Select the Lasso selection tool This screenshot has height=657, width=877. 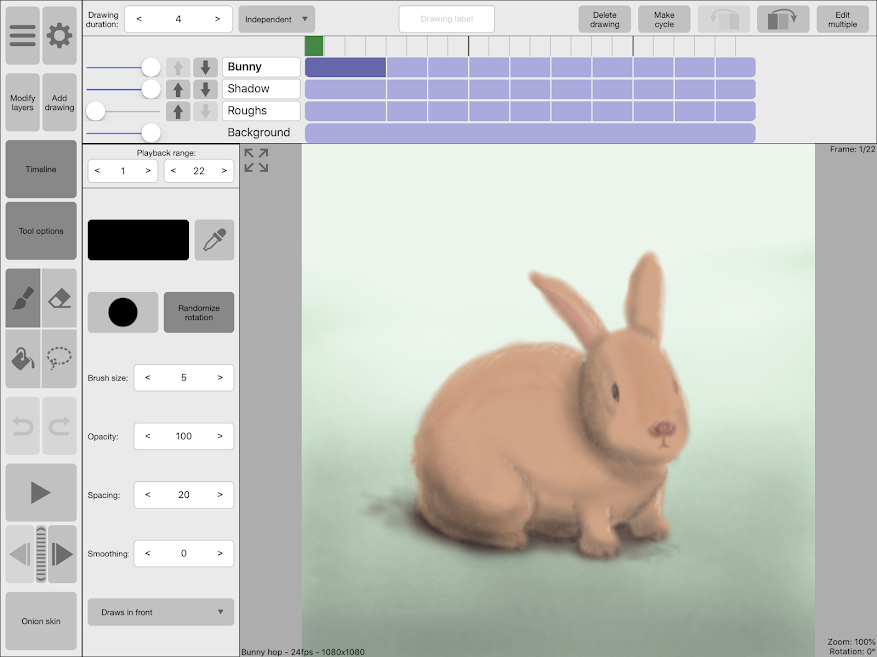tap(60, 358)
